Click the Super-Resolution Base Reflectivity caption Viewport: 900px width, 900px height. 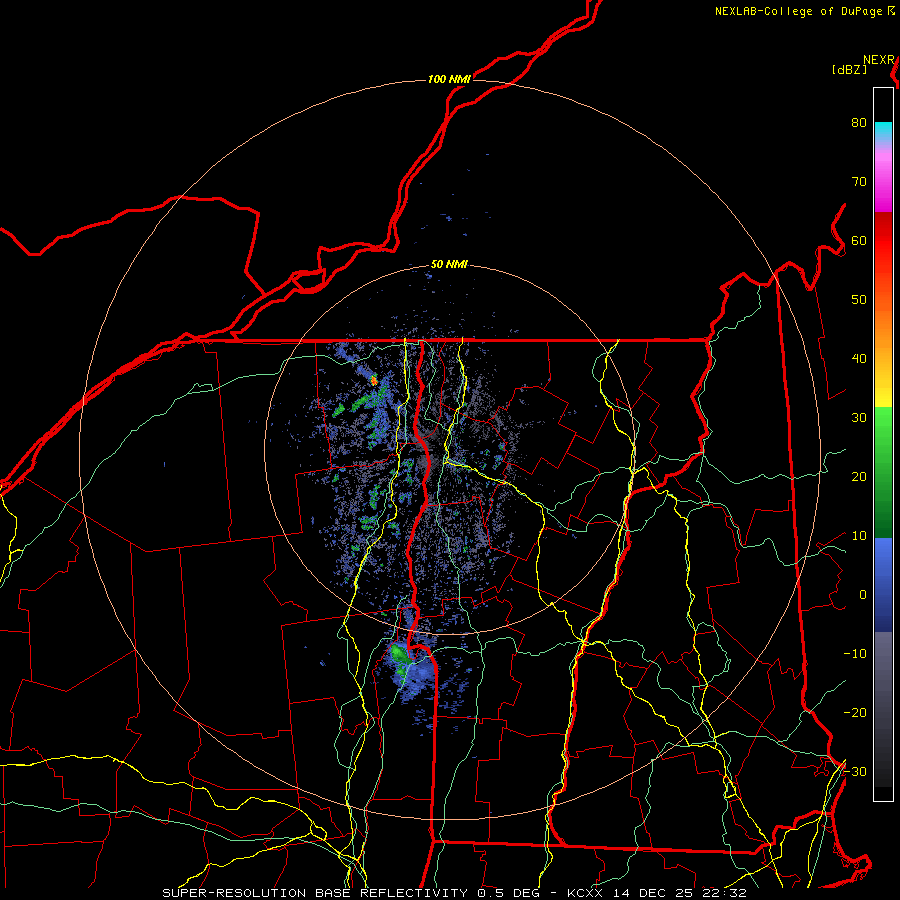pyautogui.click(x=454, y=893)
